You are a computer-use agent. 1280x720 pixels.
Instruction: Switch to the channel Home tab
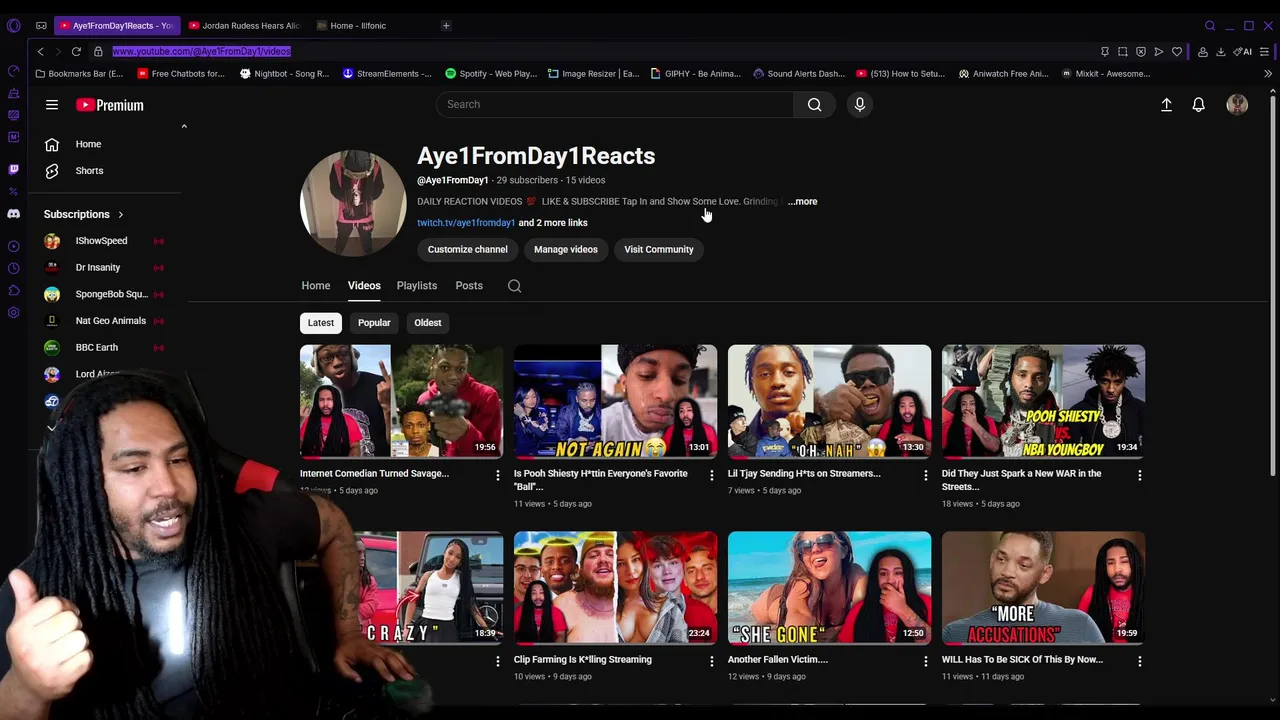316,286
